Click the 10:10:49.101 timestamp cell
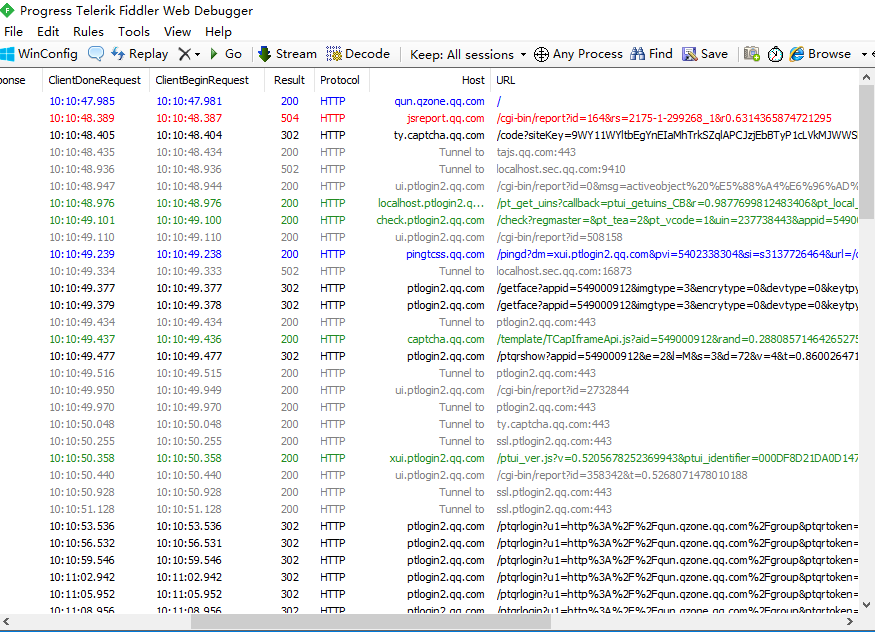Viewport: 875px width, 633px height. pos(82,220)
